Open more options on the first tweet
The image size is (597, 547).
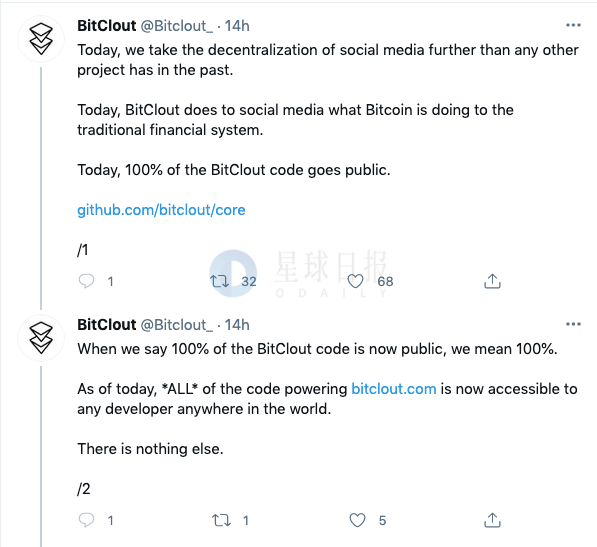pyautogui.click(x=573, y=26)
